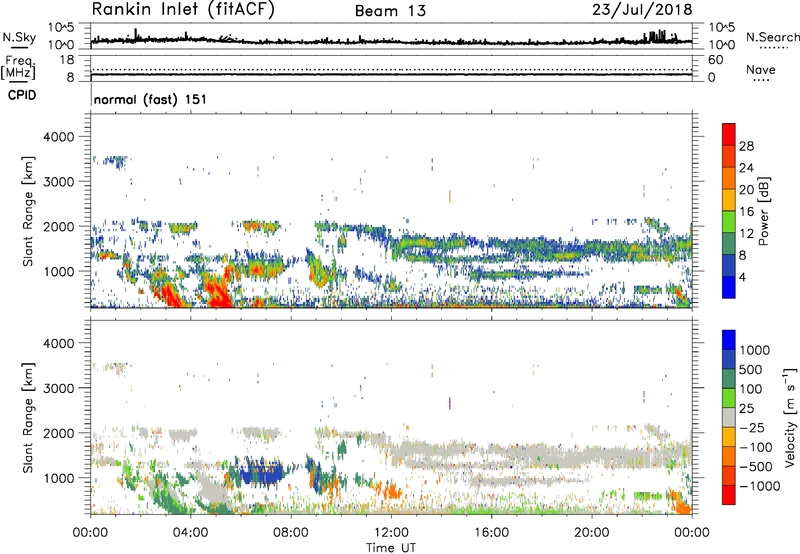Click the '1000' velocity colorbar tick
The image size is (800, 554).
pos(754,350)
